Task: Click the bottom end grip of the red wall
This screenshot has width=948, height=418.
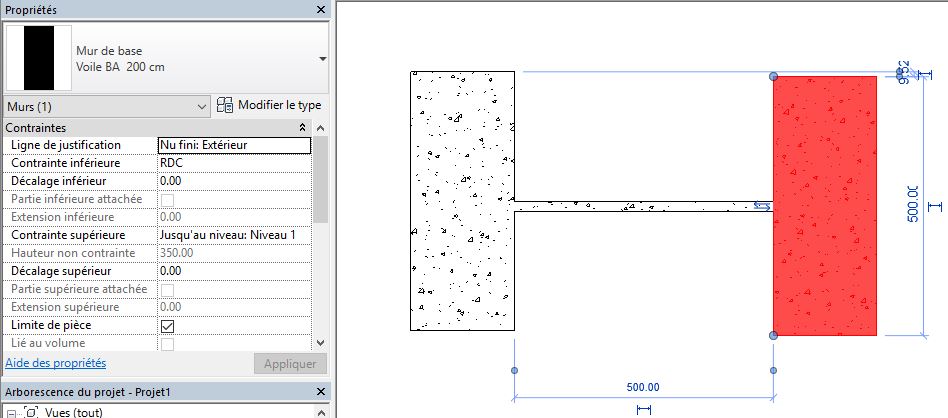Action: (772, 335)
